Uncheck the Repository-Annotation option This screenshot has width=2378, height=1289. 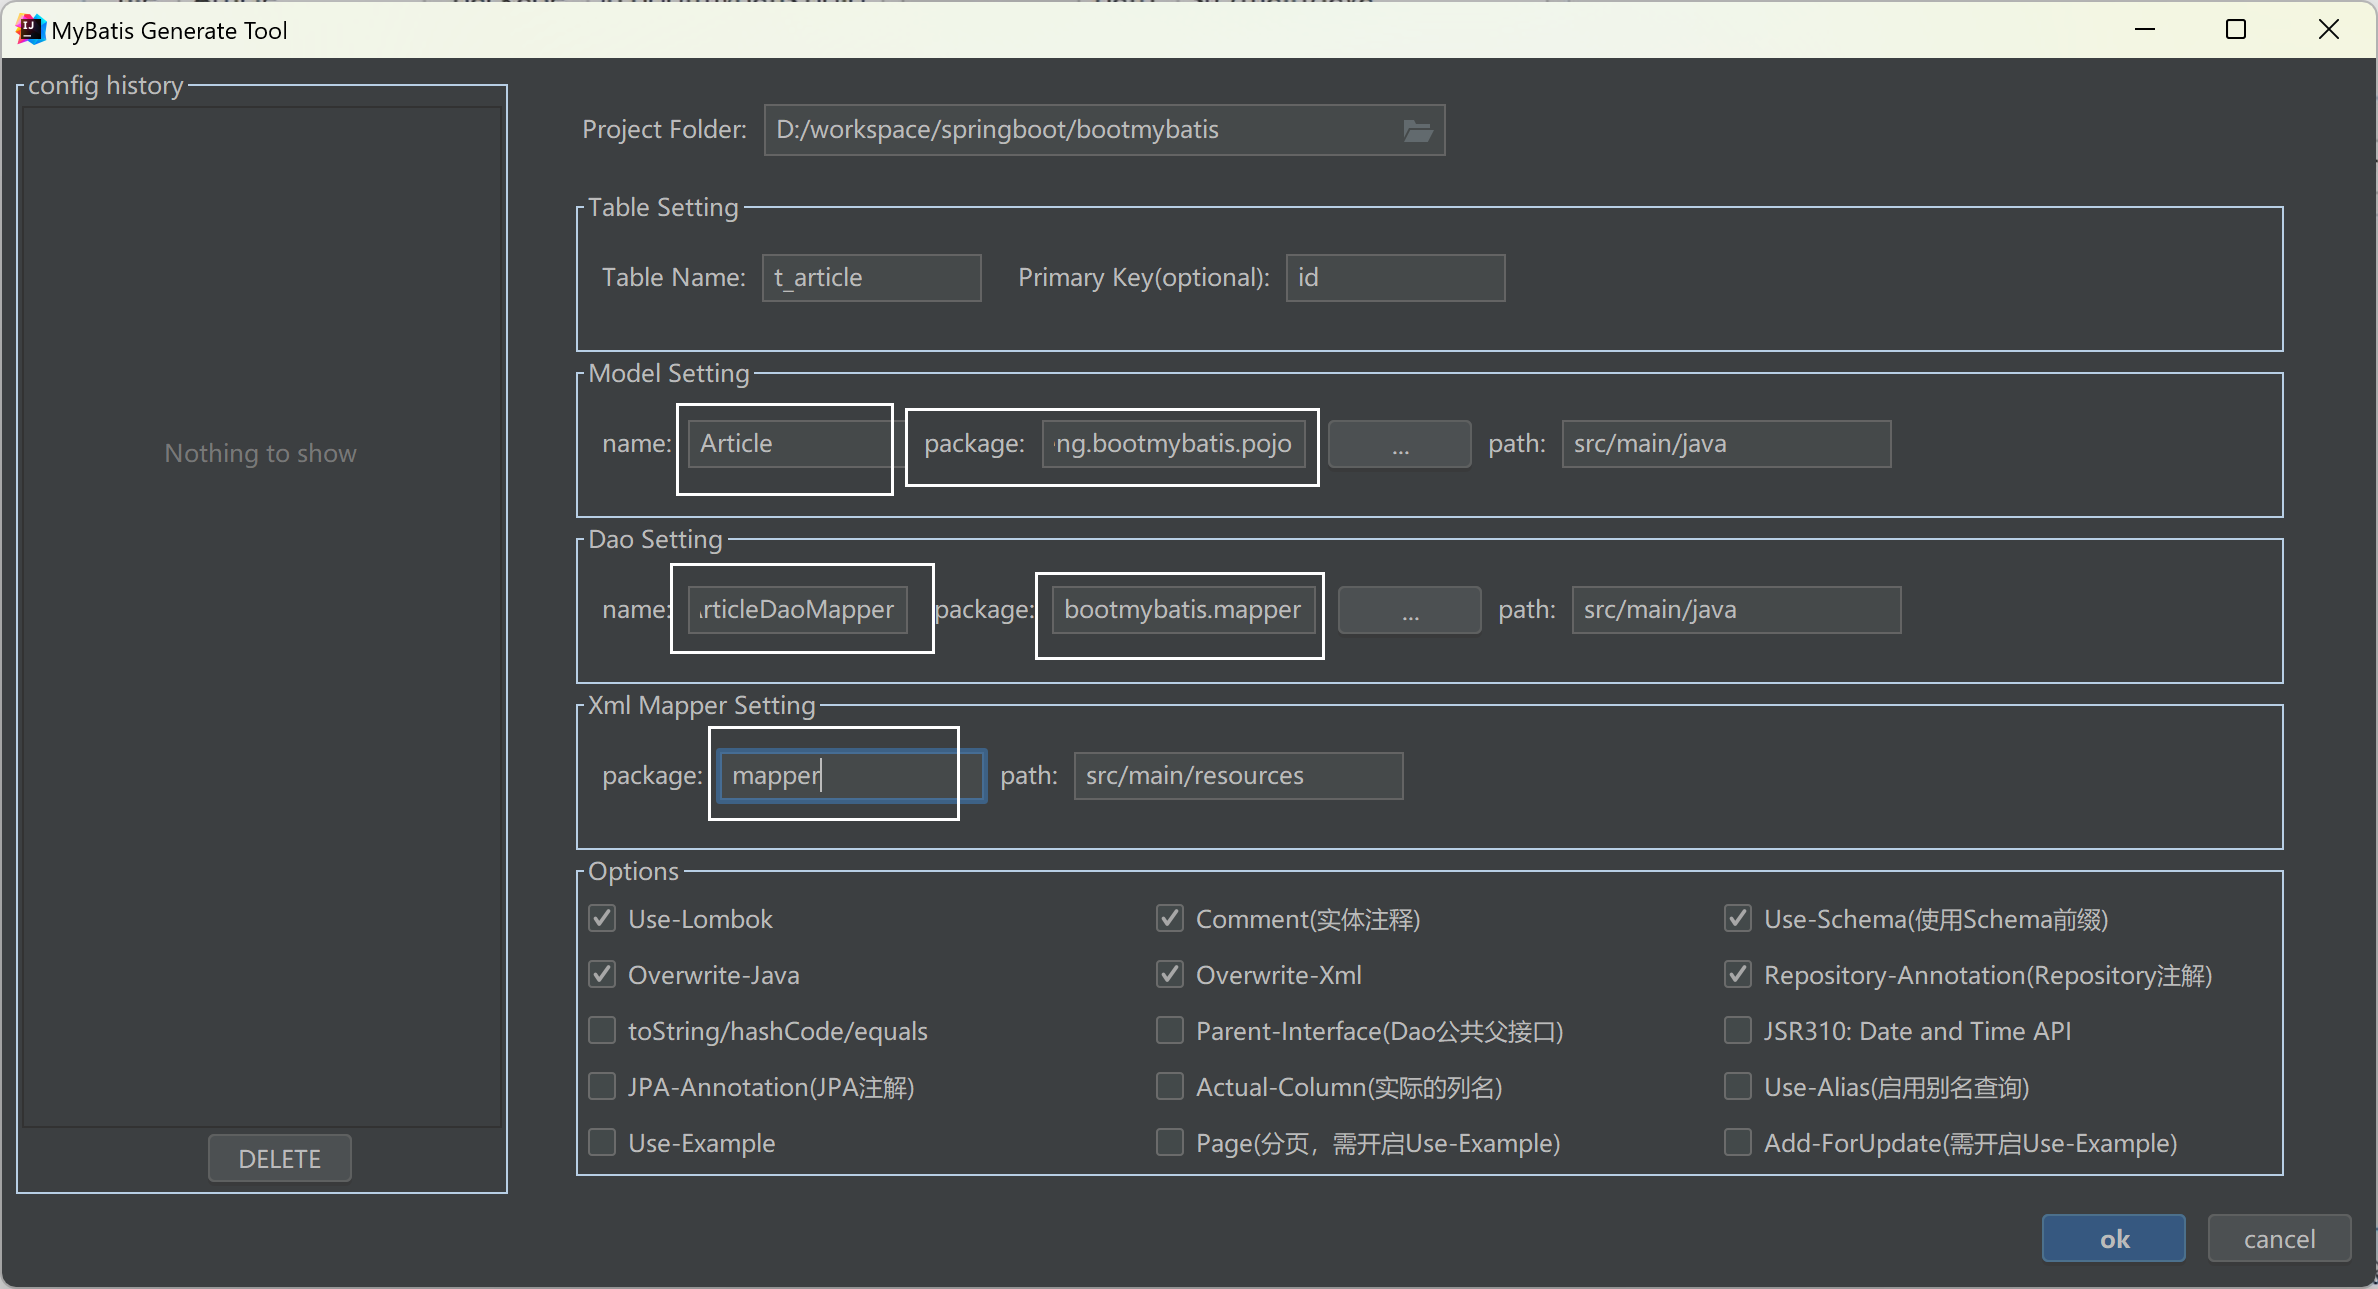tap(1738, 974)
